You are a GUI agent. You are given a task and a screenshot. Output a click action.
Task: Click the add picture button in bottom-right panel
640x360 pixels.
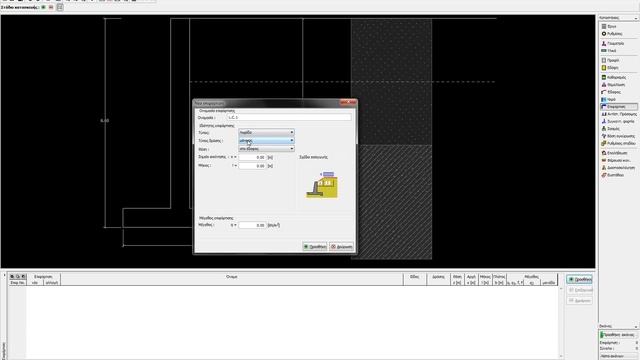click(x=618, y=335)
